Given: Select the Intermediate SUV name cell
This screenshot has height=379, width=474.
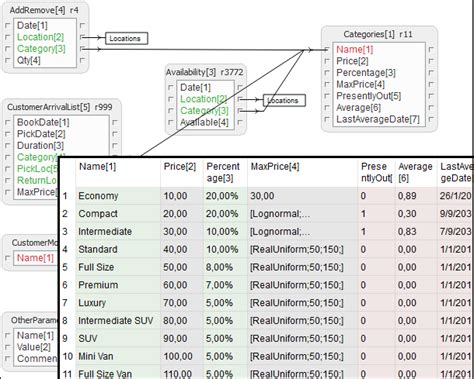Looking at the screenshot, I should [x=118, y=321].
